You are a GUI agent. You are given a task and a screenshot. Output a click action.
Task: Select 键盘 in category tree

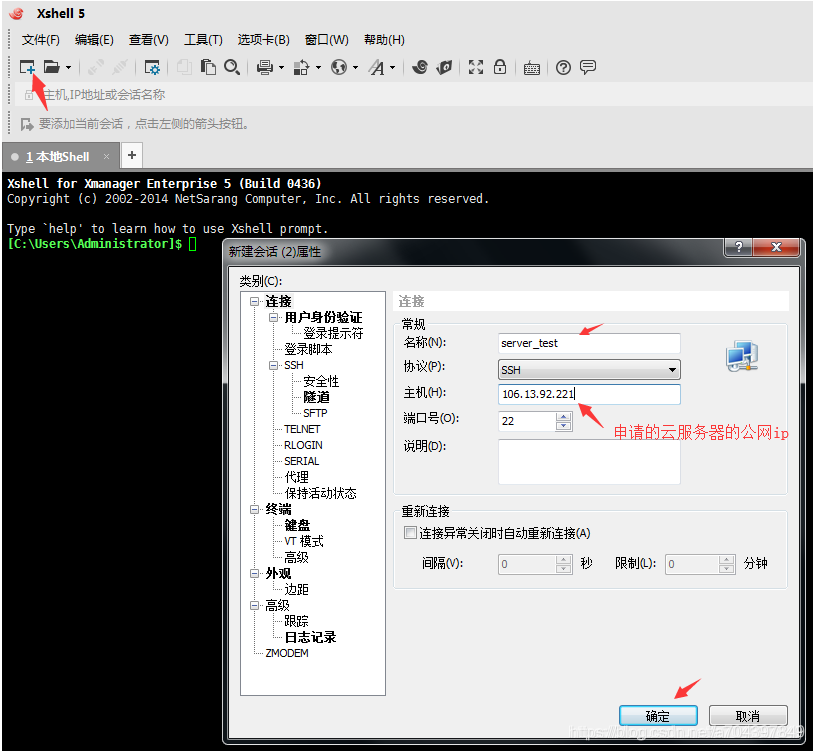(x=297, y=525)
